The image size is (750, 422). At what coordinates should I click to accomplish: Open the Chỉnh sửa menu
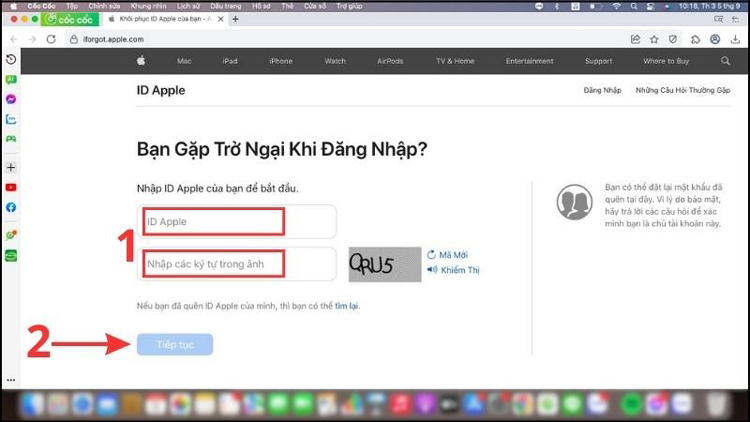coord(104,6)
